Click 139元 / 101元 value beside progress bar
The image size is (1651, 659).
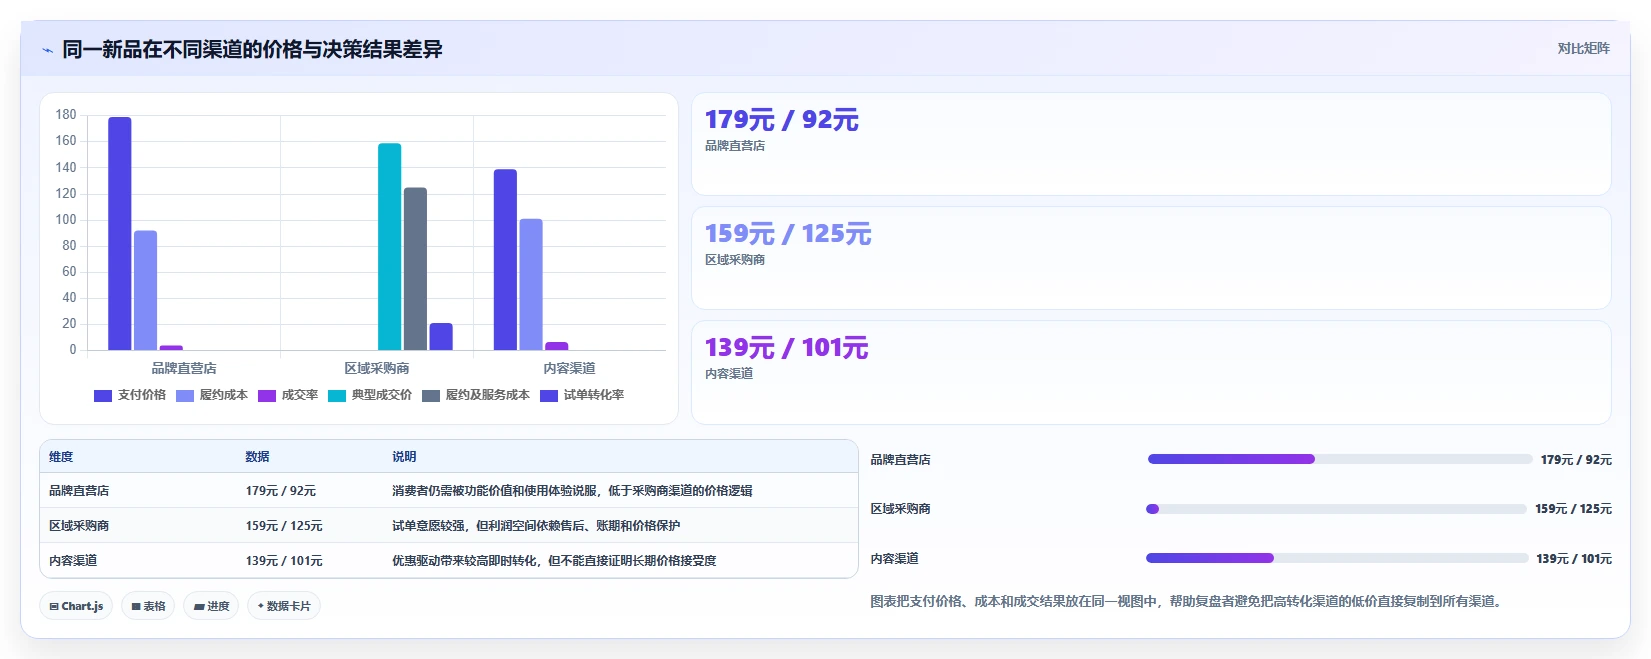pyautogui.click(x=1574, y=559)
